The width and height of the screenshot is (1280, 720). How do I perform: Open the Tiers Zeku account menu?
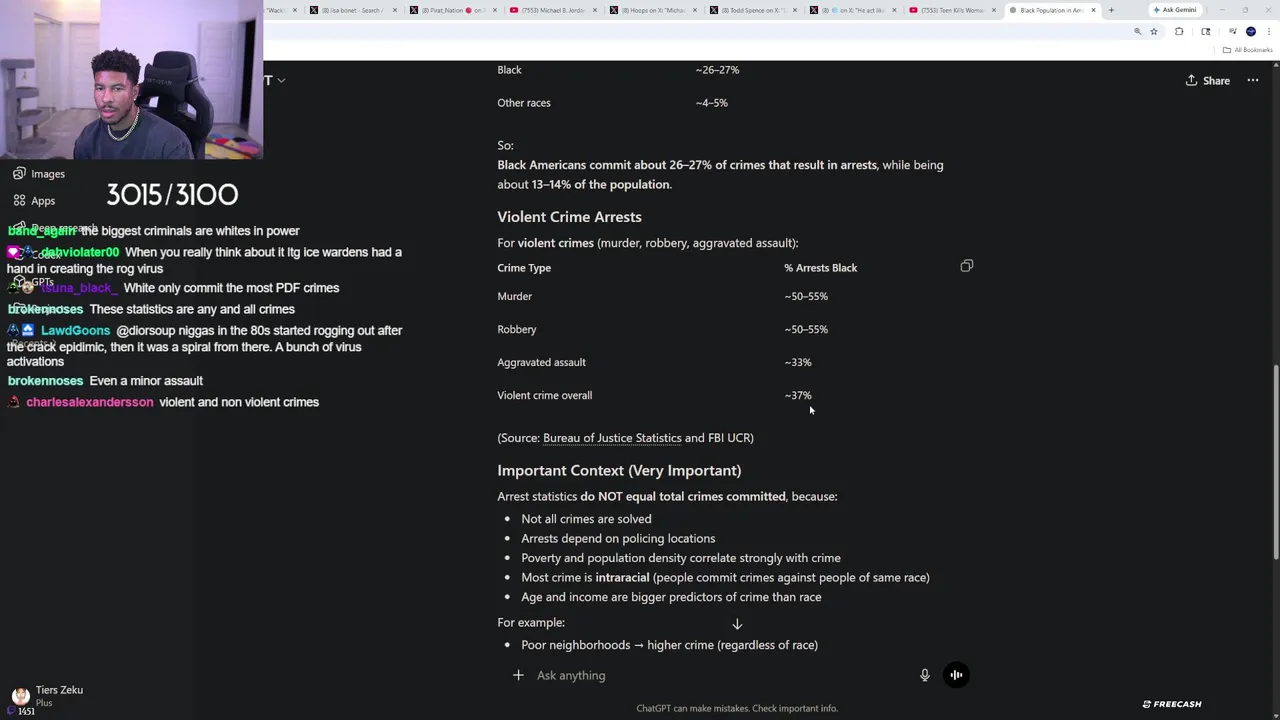45,695
